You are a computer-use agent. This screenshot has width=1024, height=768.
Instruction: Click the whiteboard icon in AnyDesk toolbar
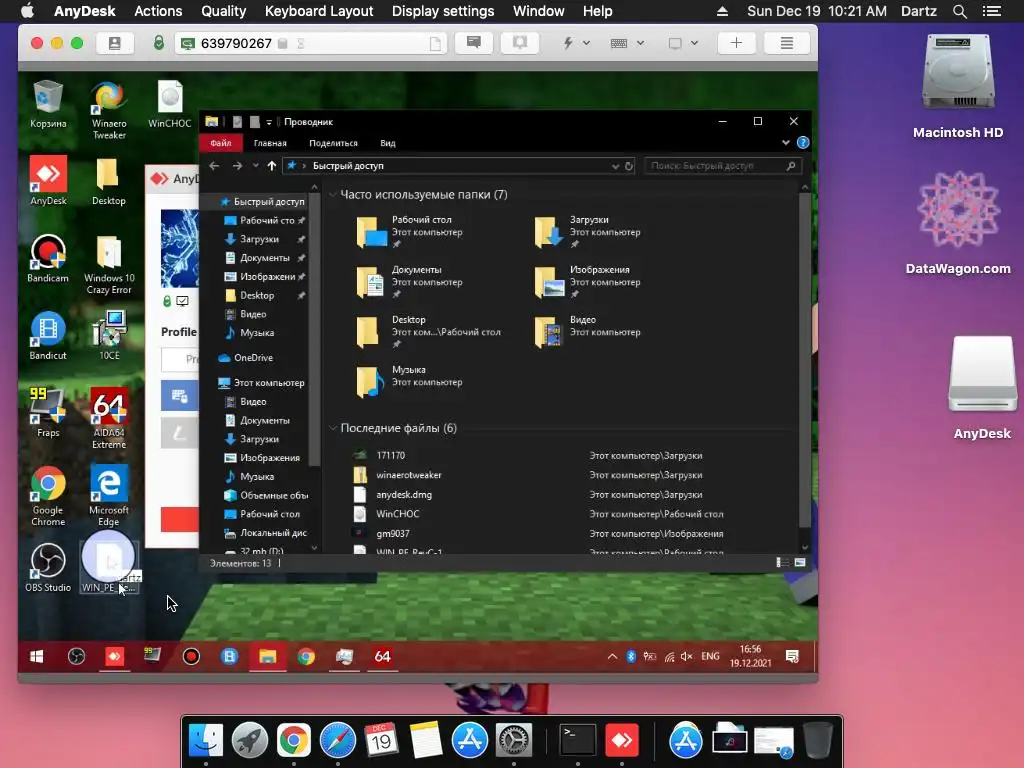(x=520, y=43)
